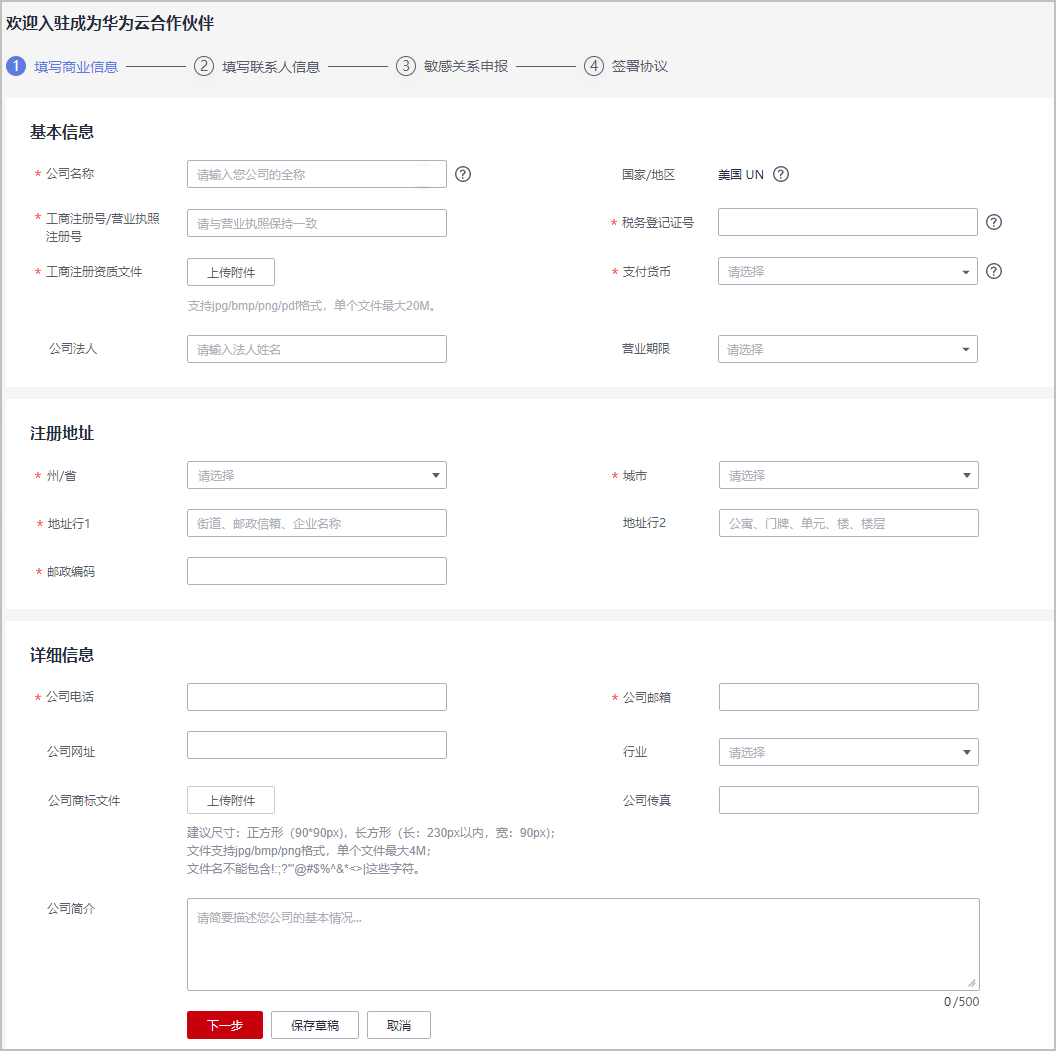
Task: Click the 文件支持jpg/bmp/png格式 size hint
Action: (309, 851)
